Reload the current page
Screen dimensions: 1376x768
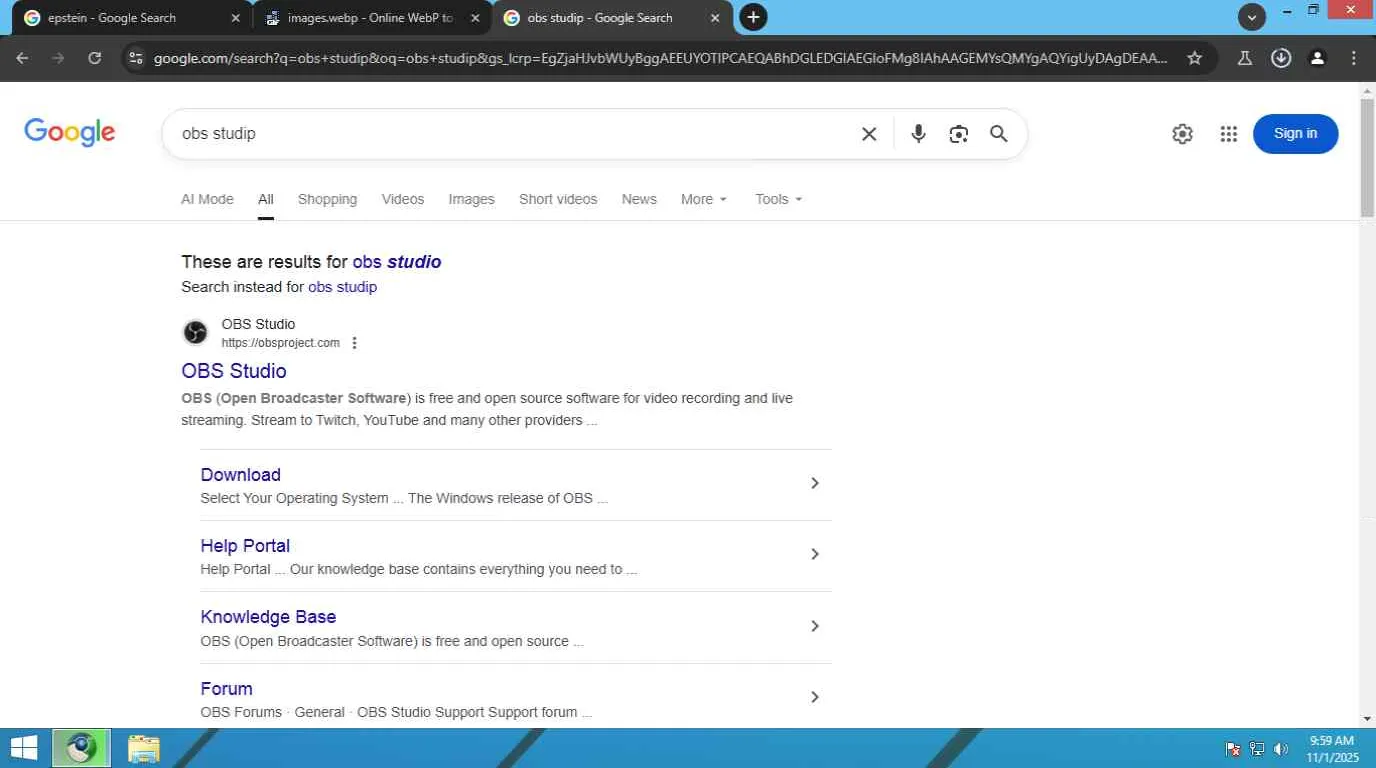95,58
